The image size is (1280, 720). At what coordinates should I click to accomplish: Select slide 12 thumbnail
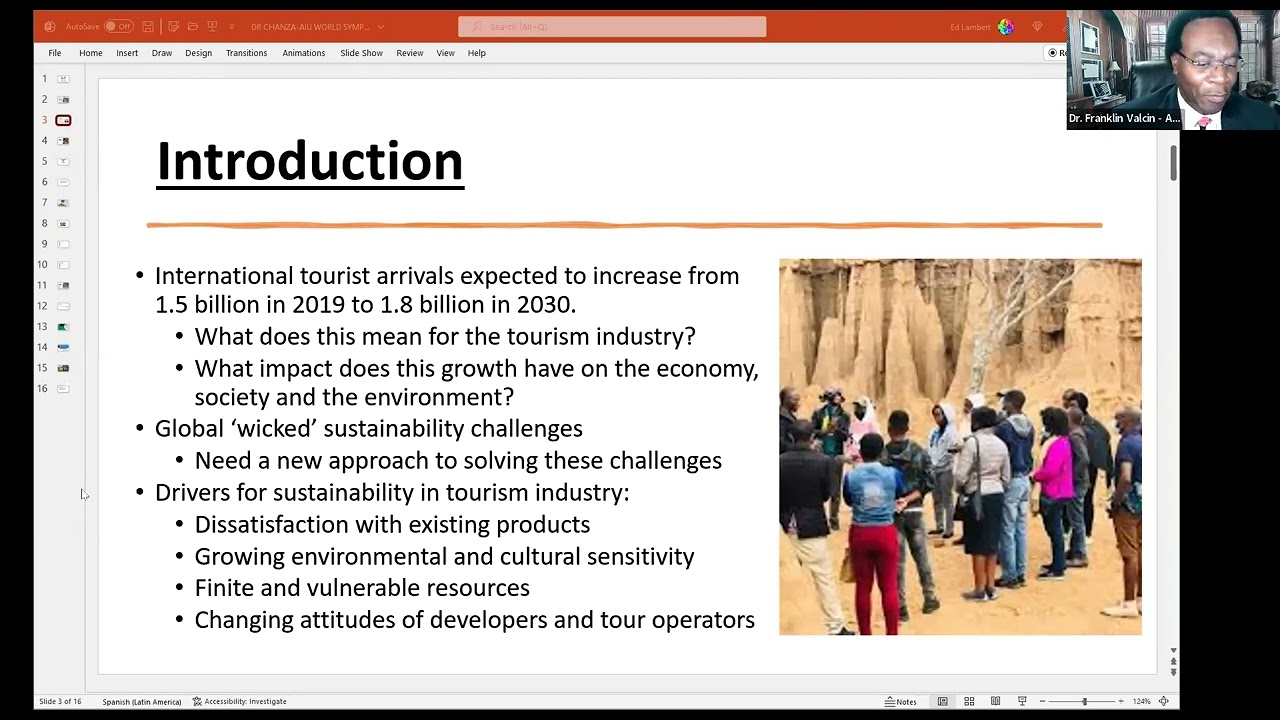(63, 306)
